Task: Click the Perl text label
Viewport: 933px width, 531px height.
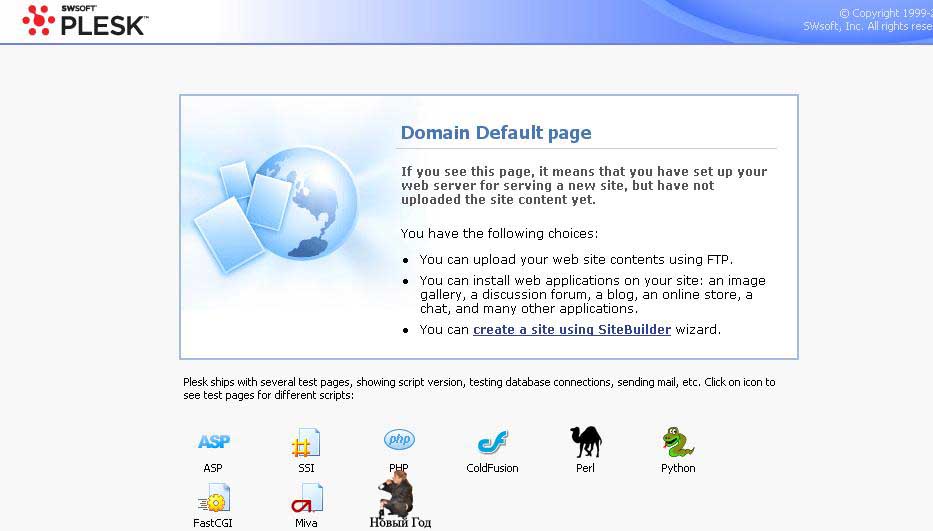Action: 585,468
